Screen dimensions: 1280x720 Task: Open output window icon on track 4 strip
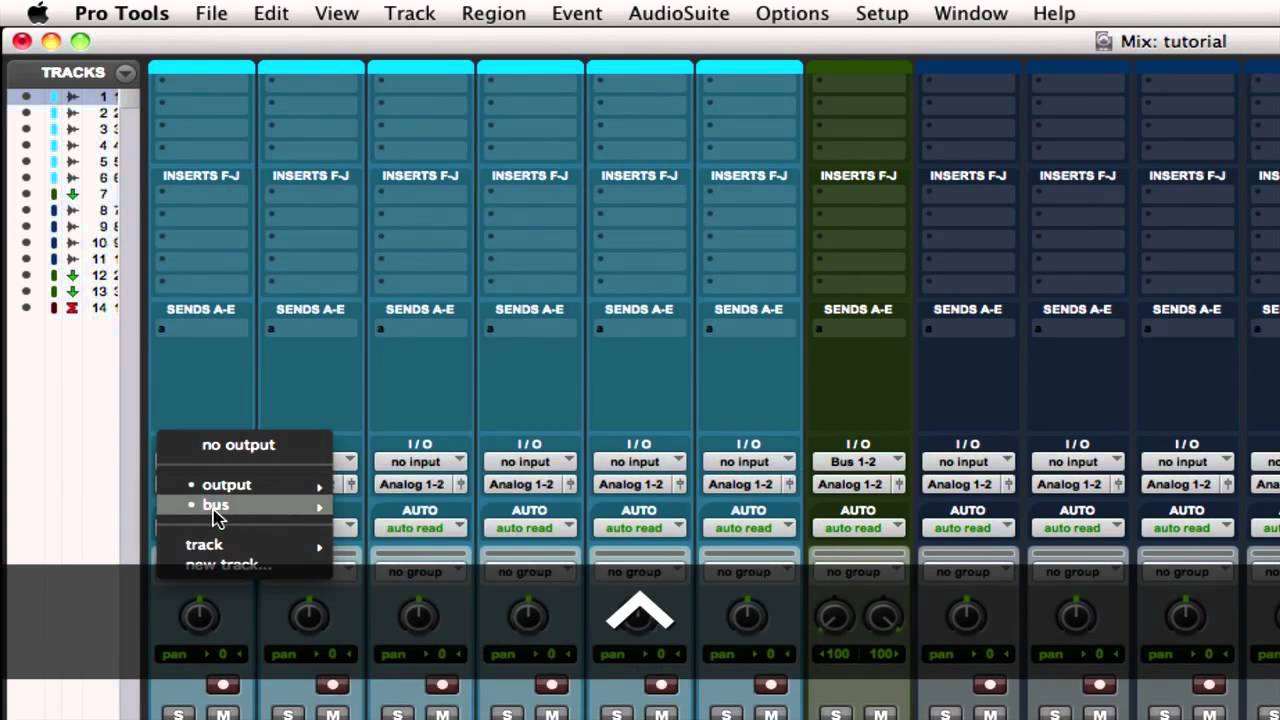click(x=571, y=484)
